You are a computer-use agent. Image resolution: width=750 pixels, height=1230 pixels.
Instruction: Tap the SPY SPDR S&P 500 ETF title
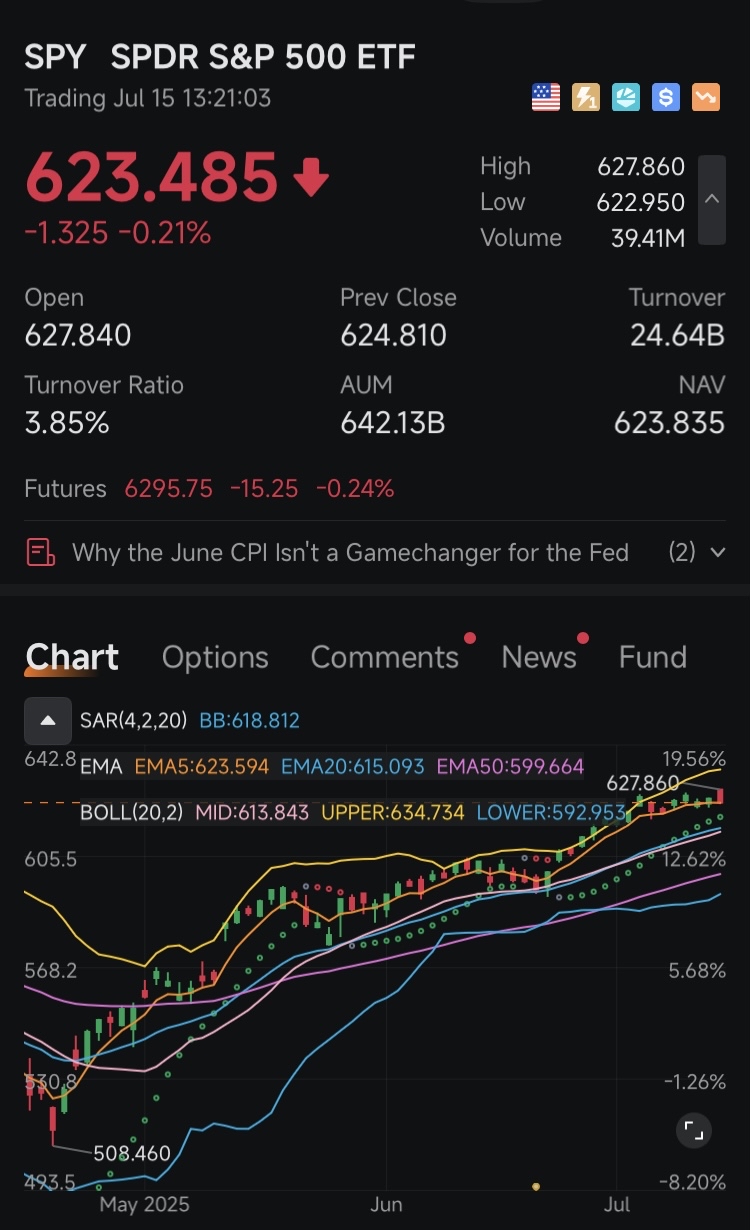click(x=220, y=57)
